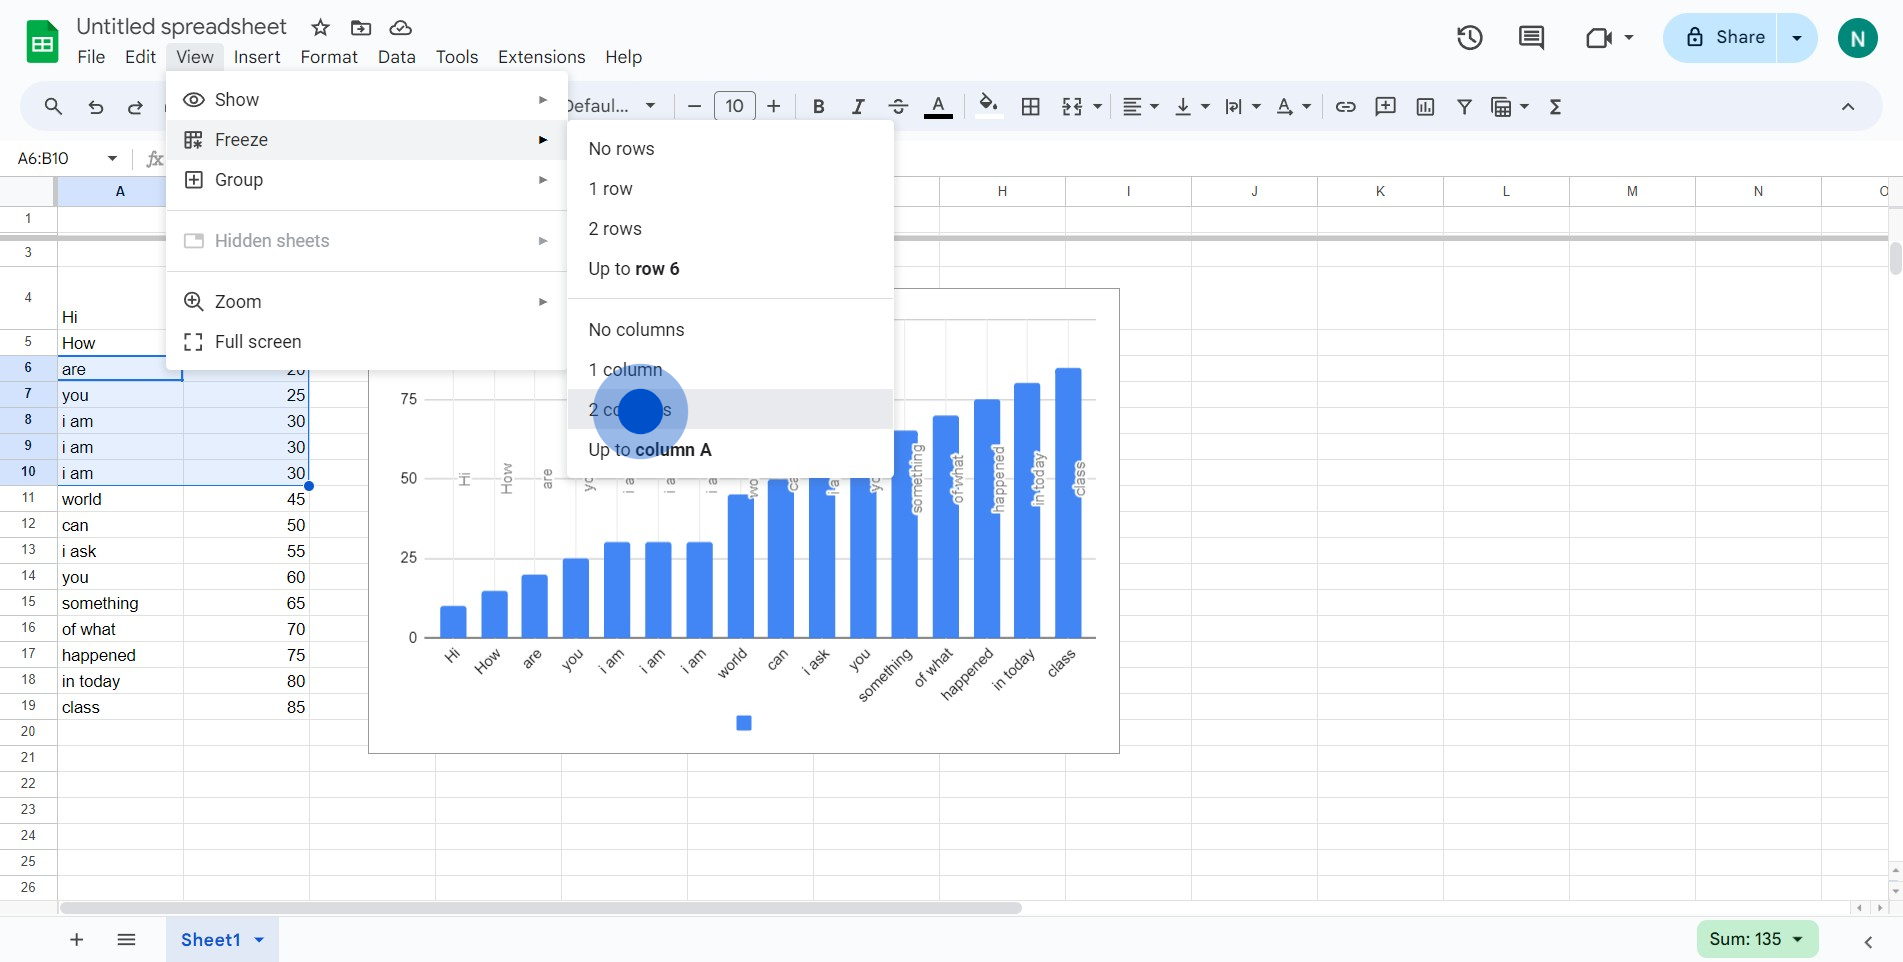Expand the merge cells dropdown arrow
Viewport: 1903px width, 962px height.
point(1098,107)
